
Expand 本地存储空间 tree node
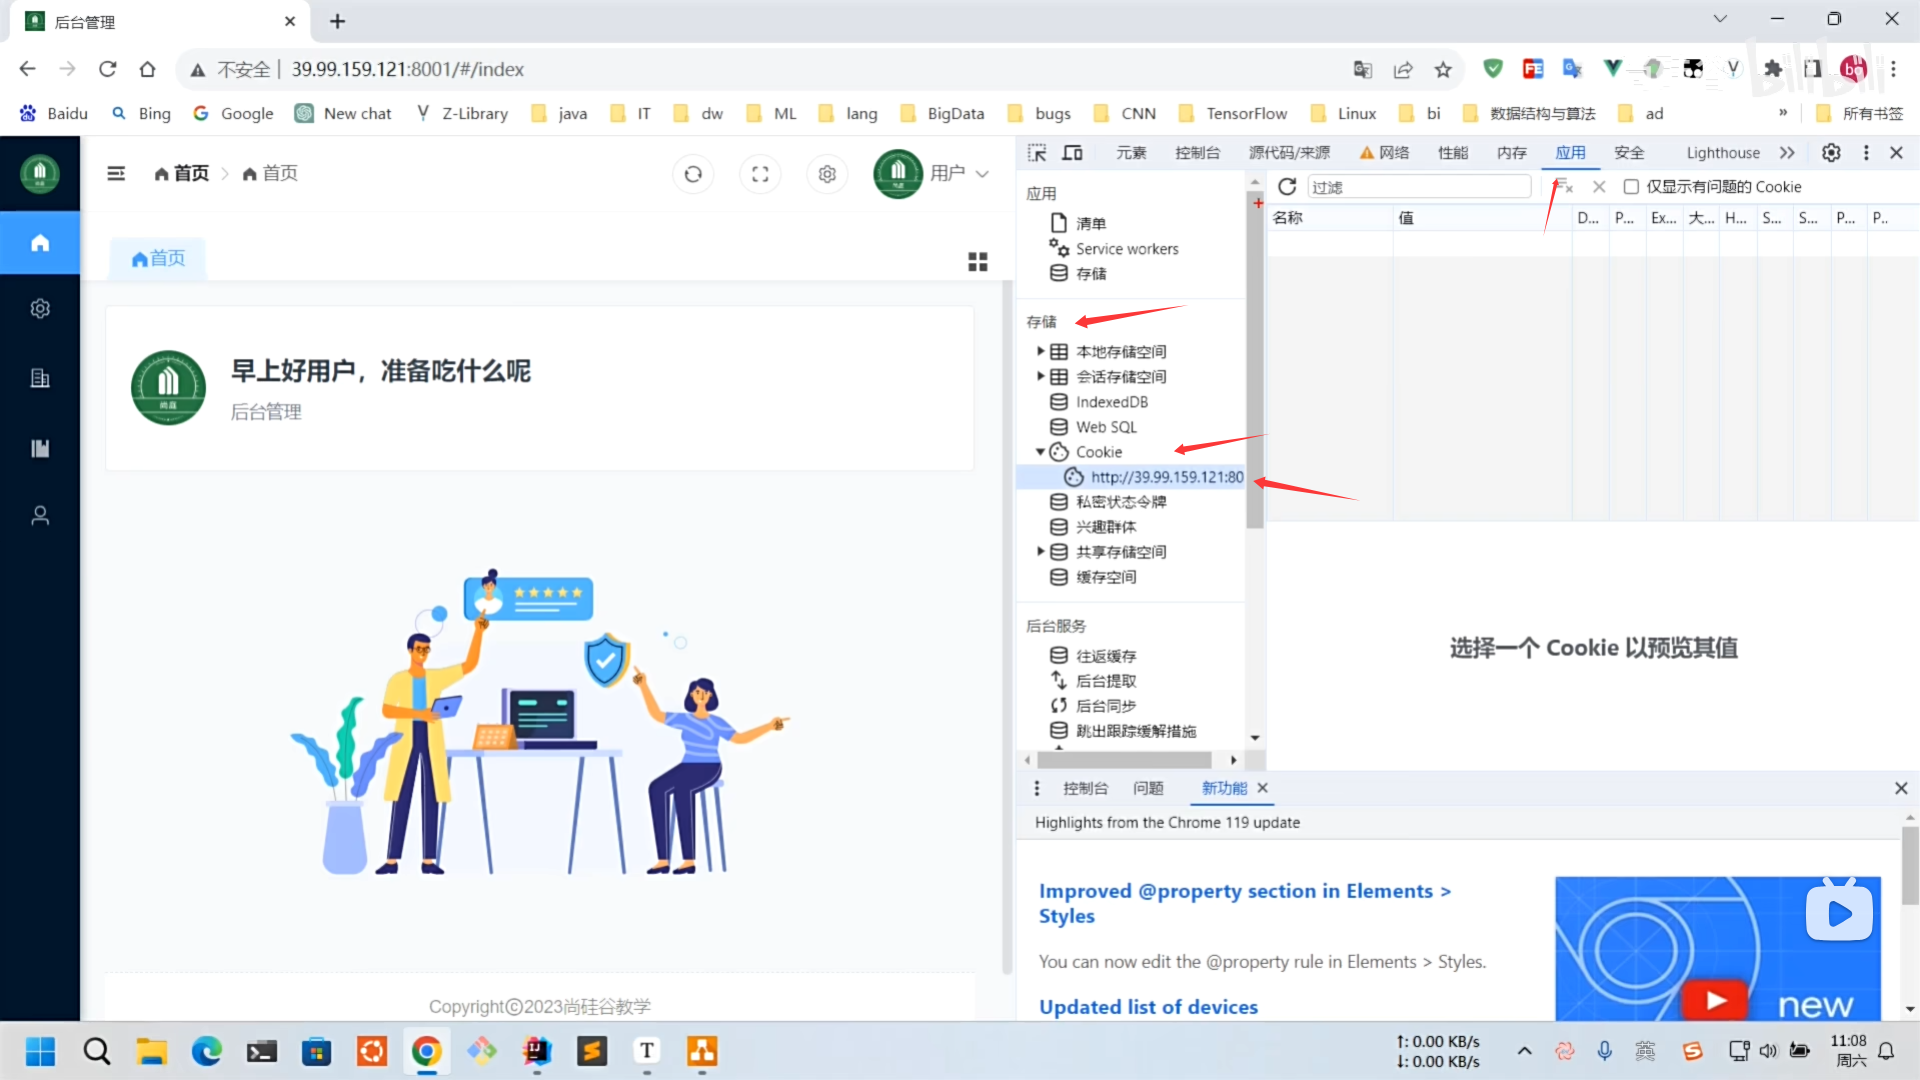click(1040, 351)
